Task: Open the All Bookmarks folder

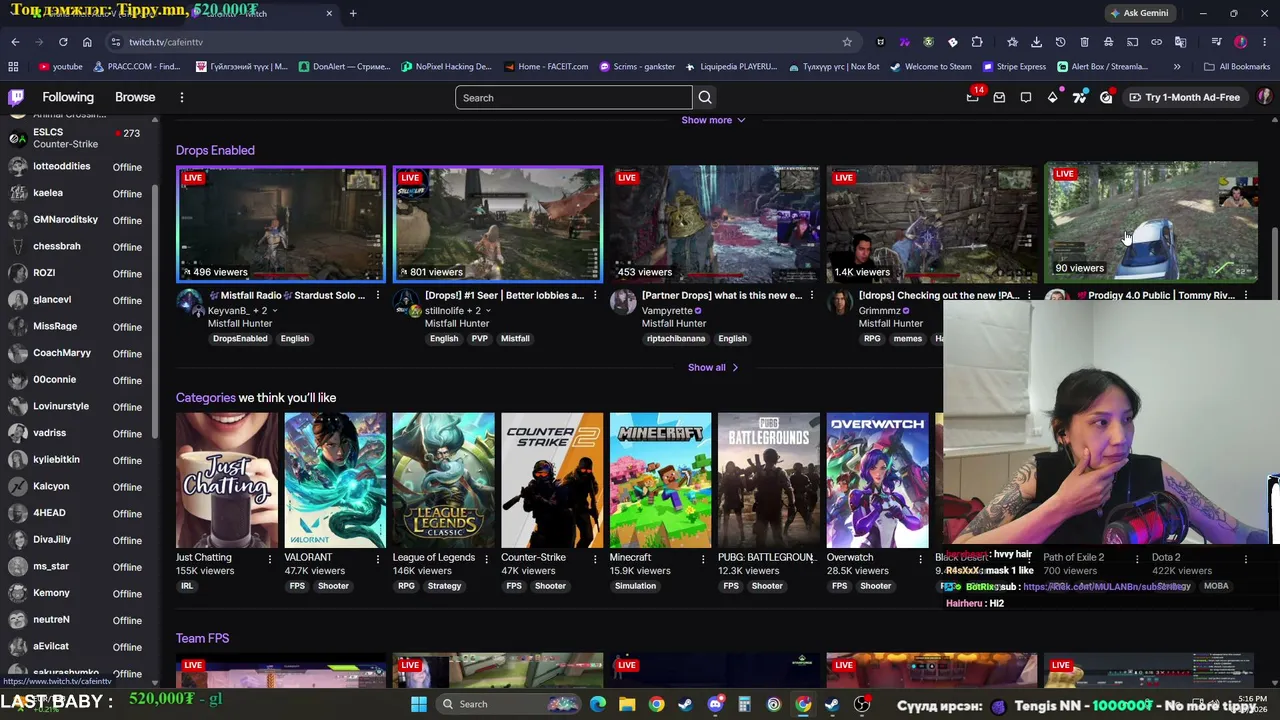Action: tap(1237, 67)
